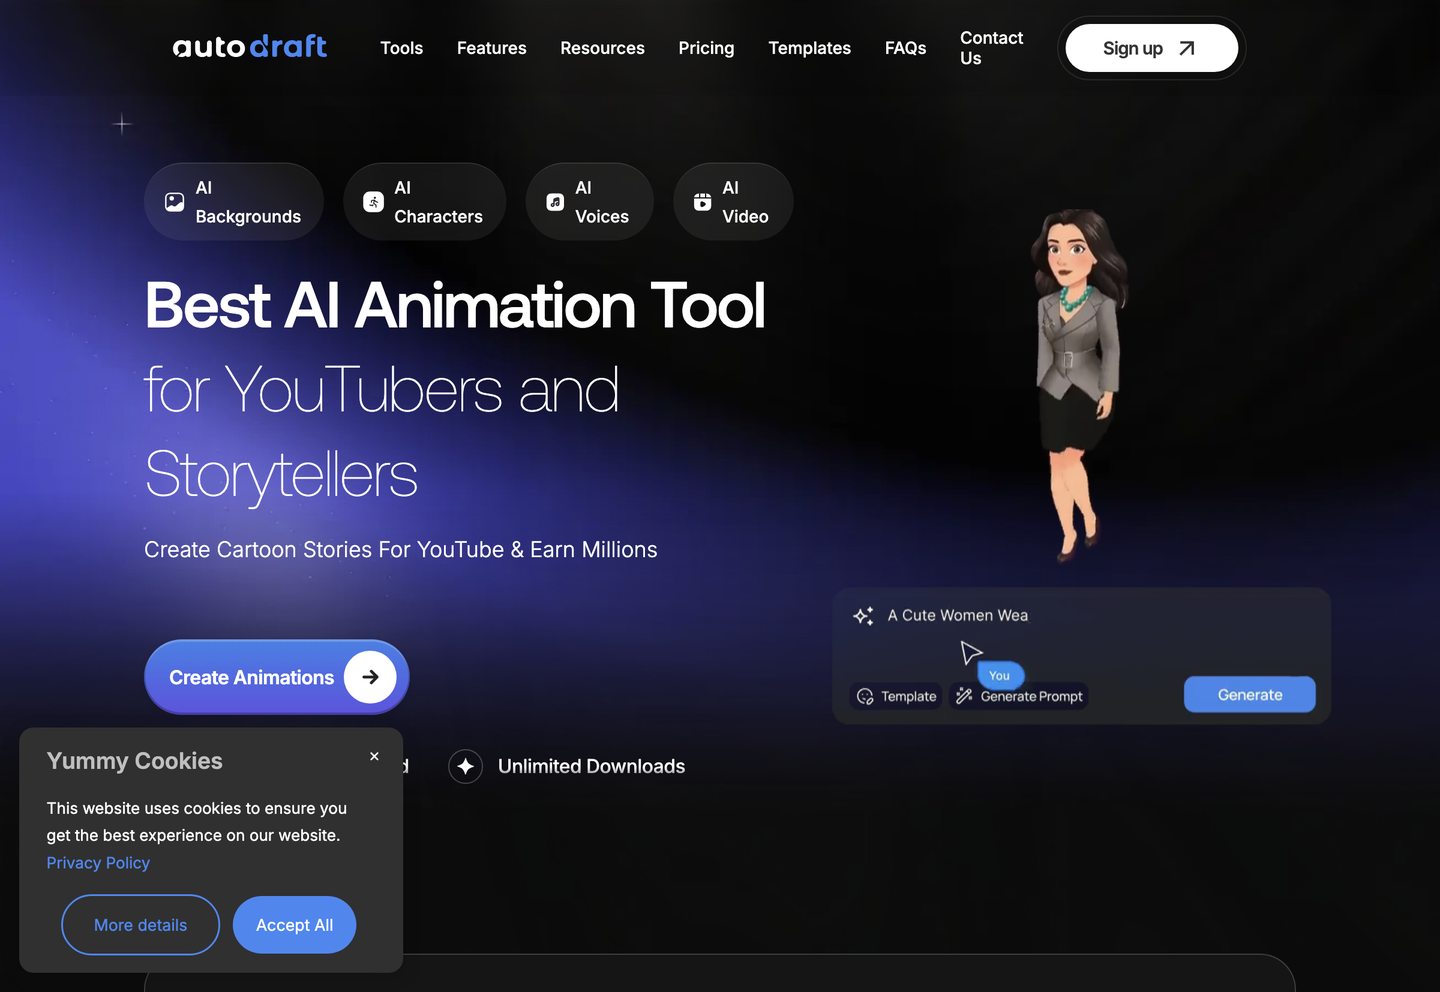The height and width of the screenshot is (992, 1440).
Task: Expand the Resources navigation item
Action: tap(602, 48)
